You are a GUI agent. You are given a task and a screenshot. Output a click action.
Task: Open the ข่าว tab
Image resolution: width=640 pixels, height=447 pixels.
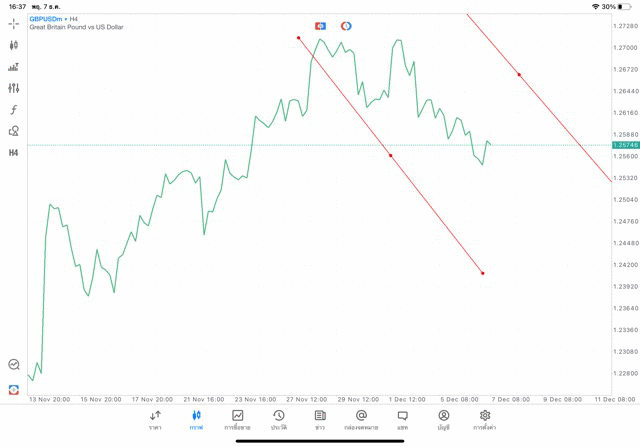pyautogui.click(x=319, y=420)
